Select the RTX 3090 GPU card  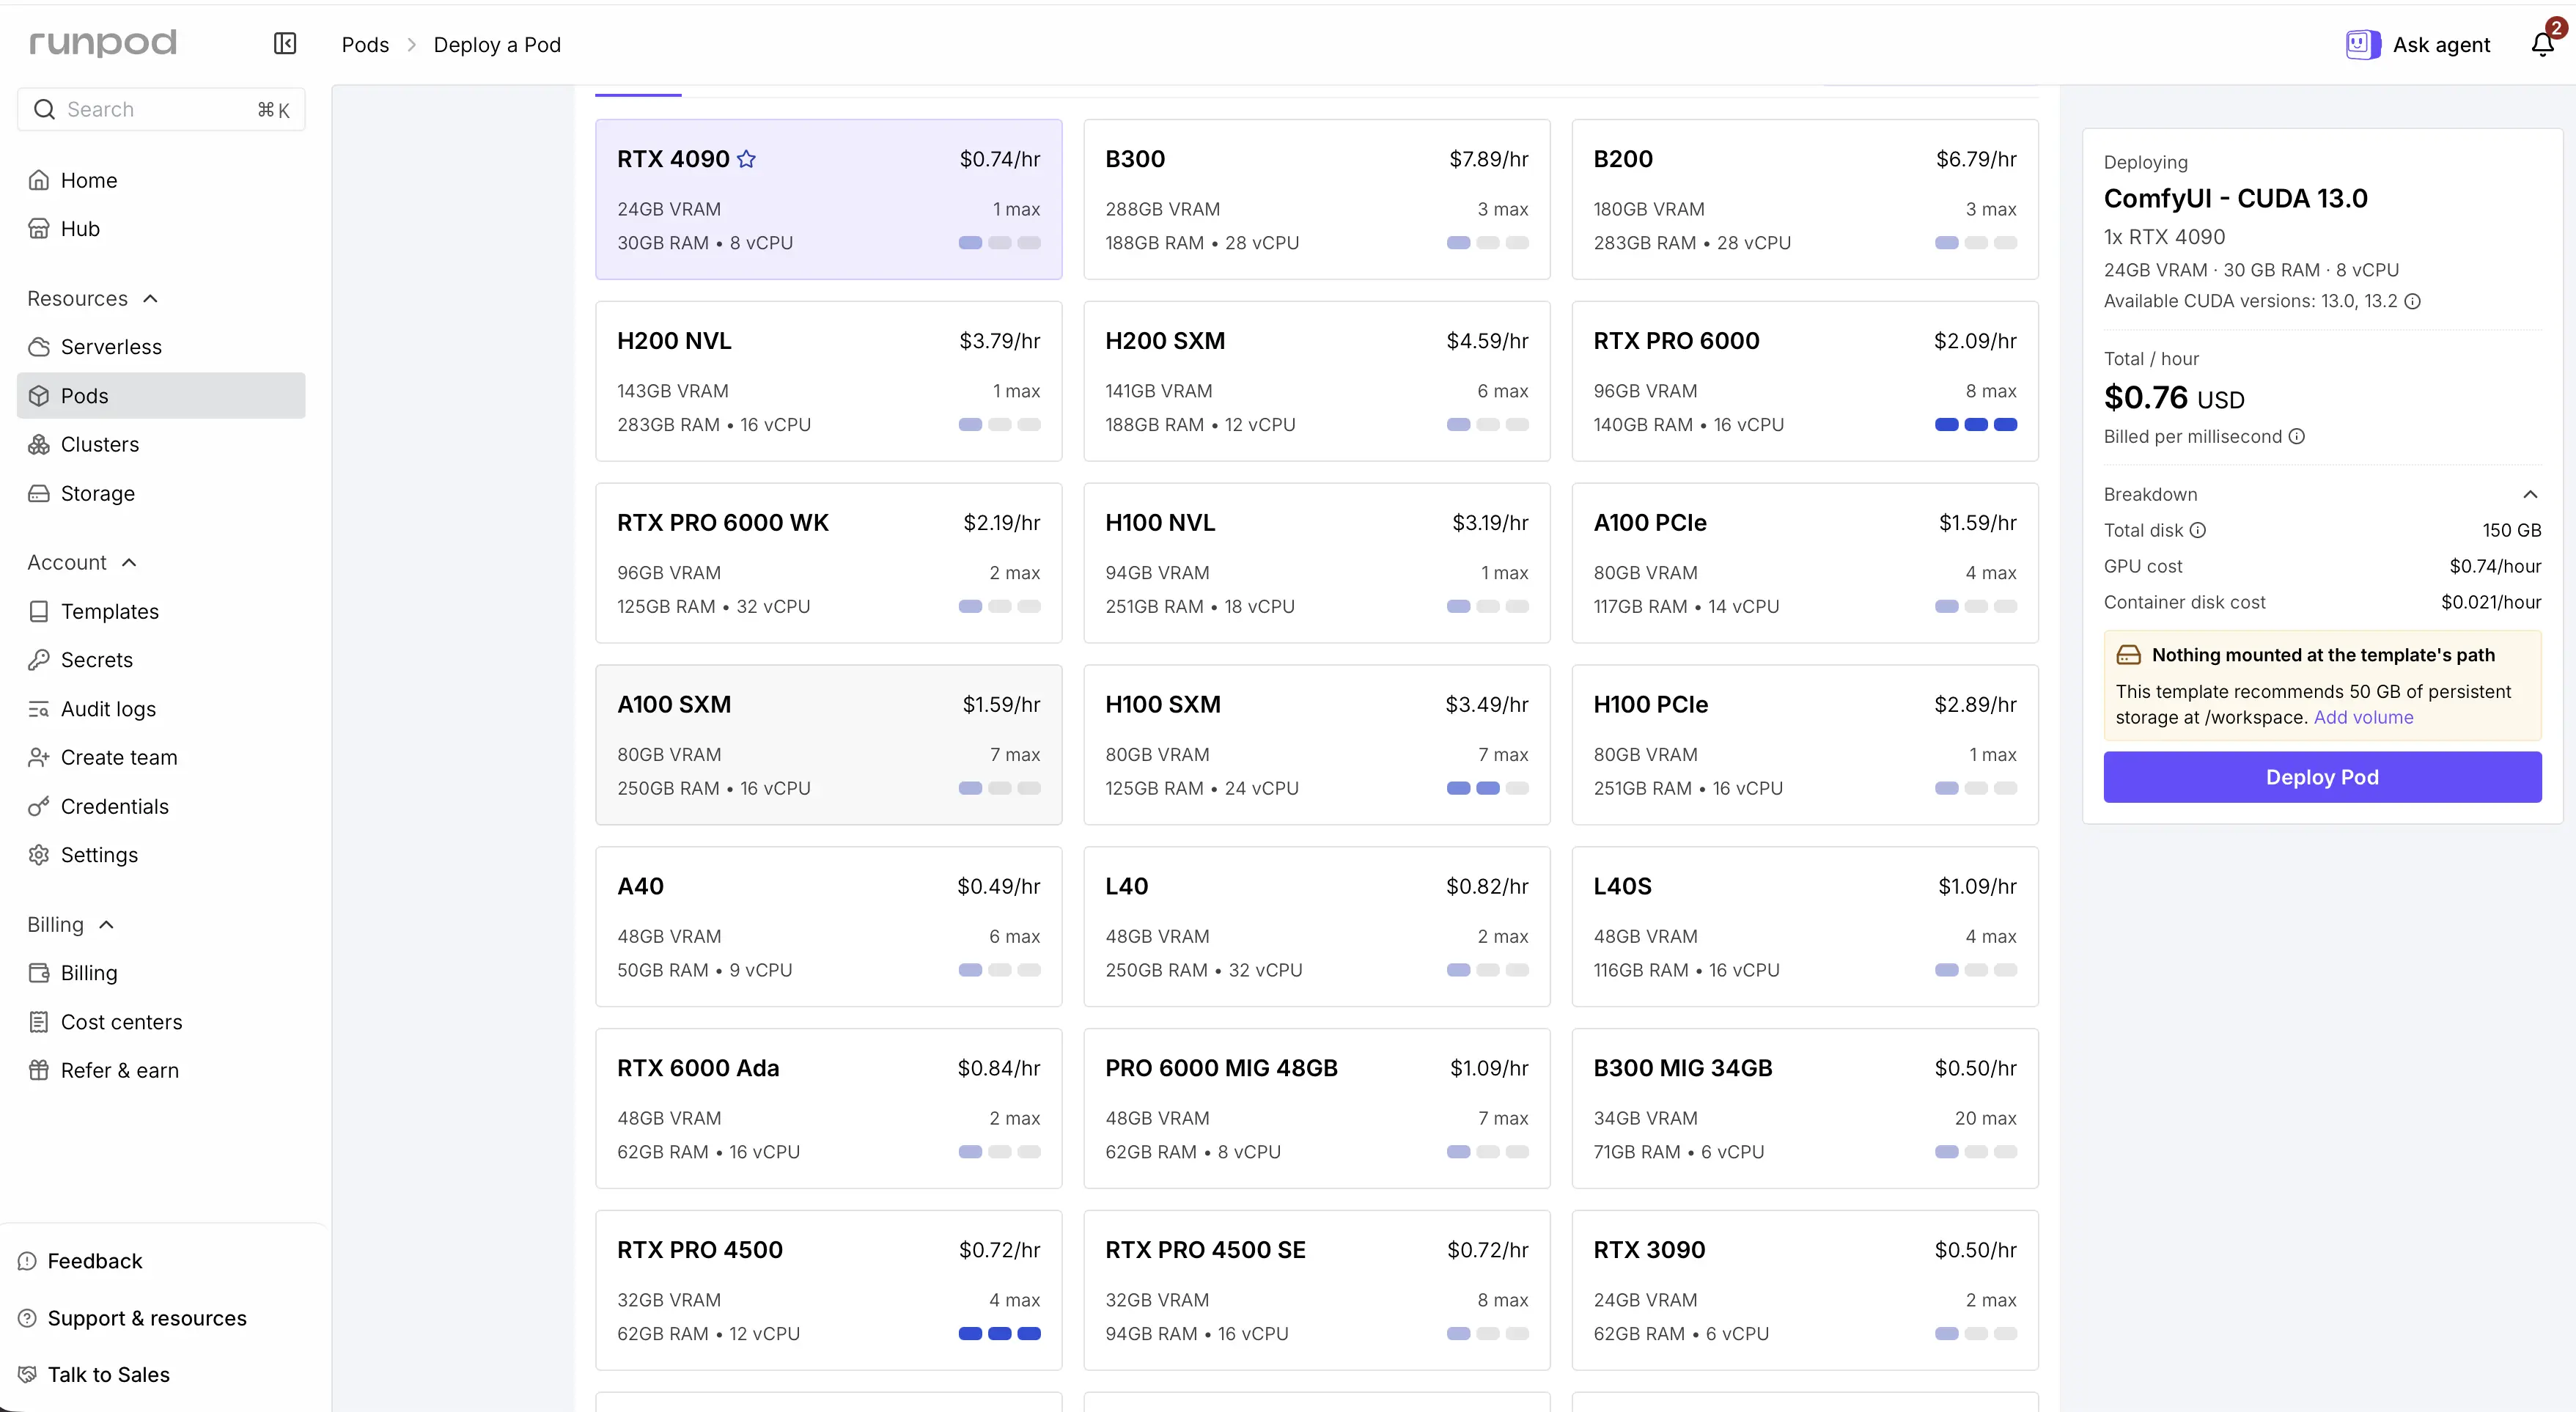[1805, 1291]
